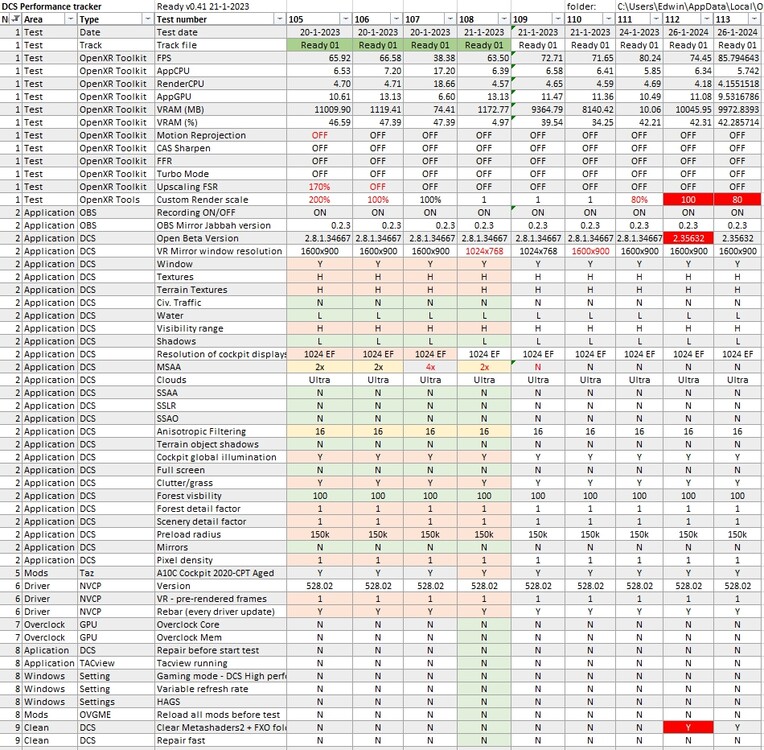Select the 'Motion Reprojection' cell
Screen dimensions: 764x750
coord(220,135)
